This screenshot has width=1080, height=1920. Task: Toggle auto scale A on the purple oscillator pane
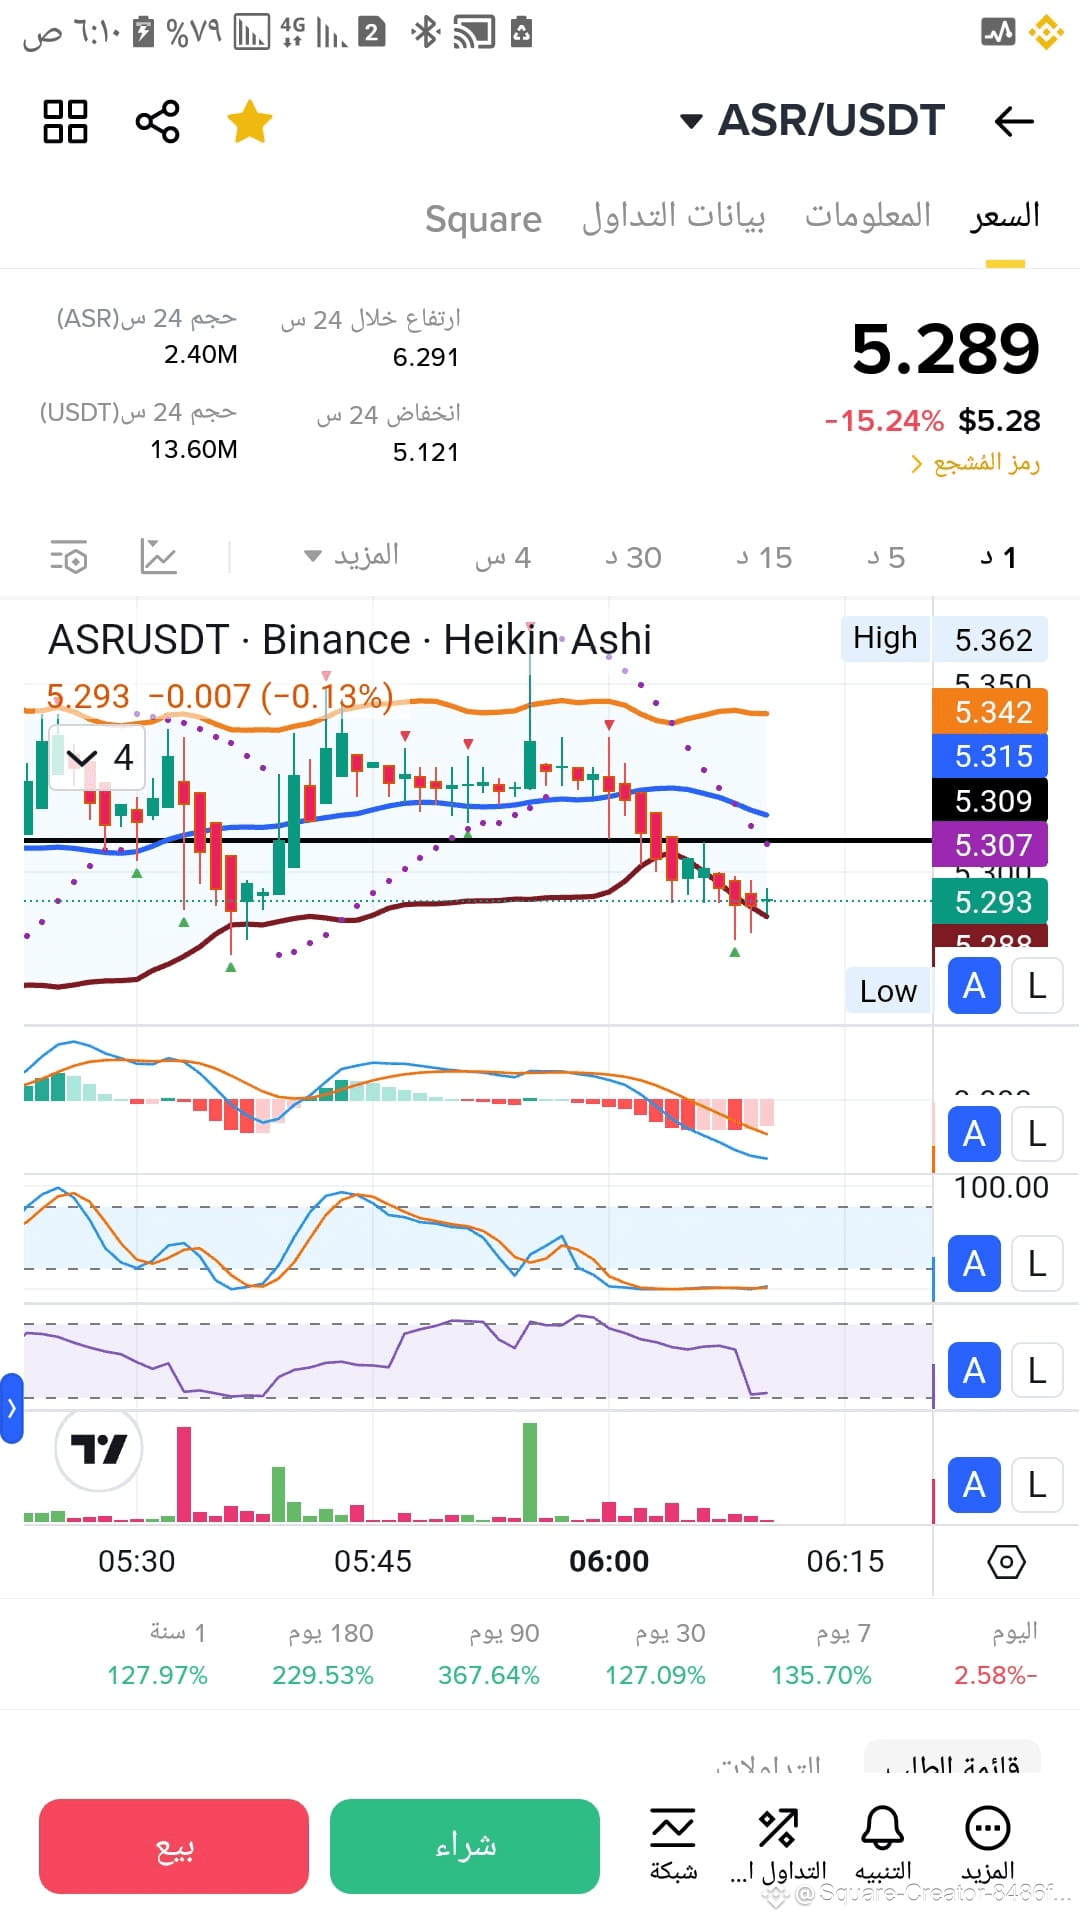[974, 1370]
